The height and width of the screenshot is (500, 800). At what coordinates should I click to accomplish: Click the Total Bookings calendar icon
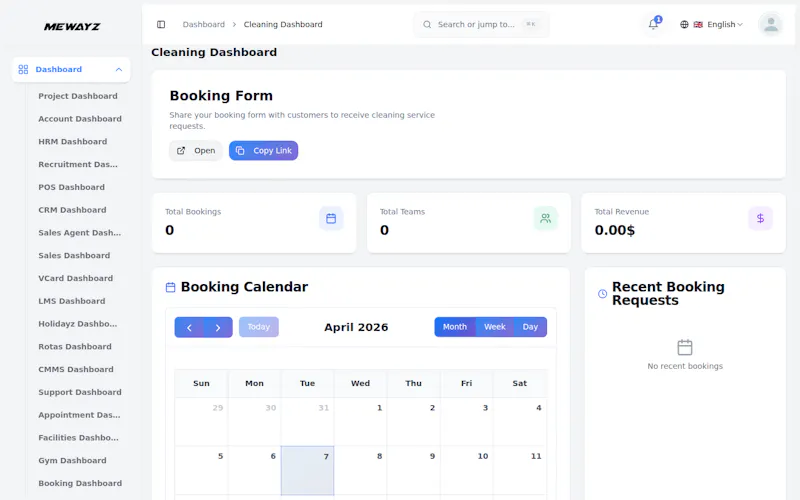[x=331, y=218]
